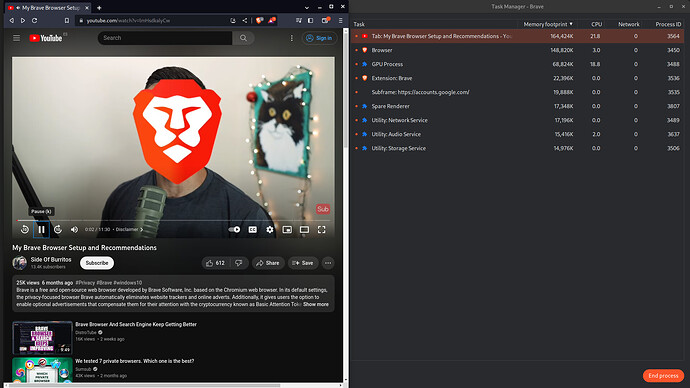Open the tab search dropdown arrow
The height and width of the screenshot is (388, 690).
(307, 7)
